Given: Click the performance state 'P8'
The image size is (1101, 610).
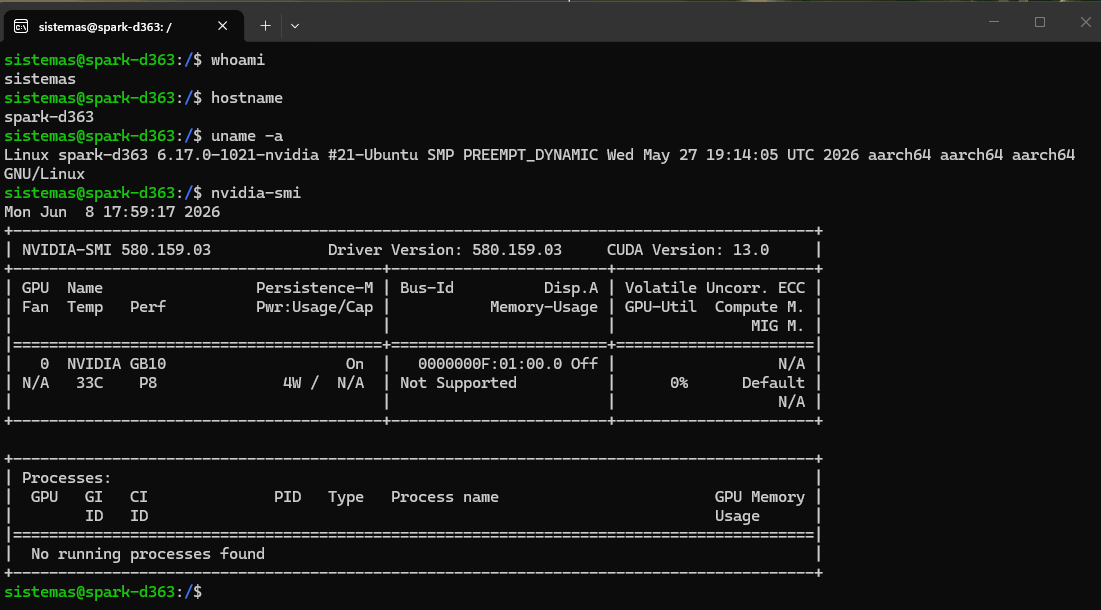Looking at the screenshot, I should point(148,383).
